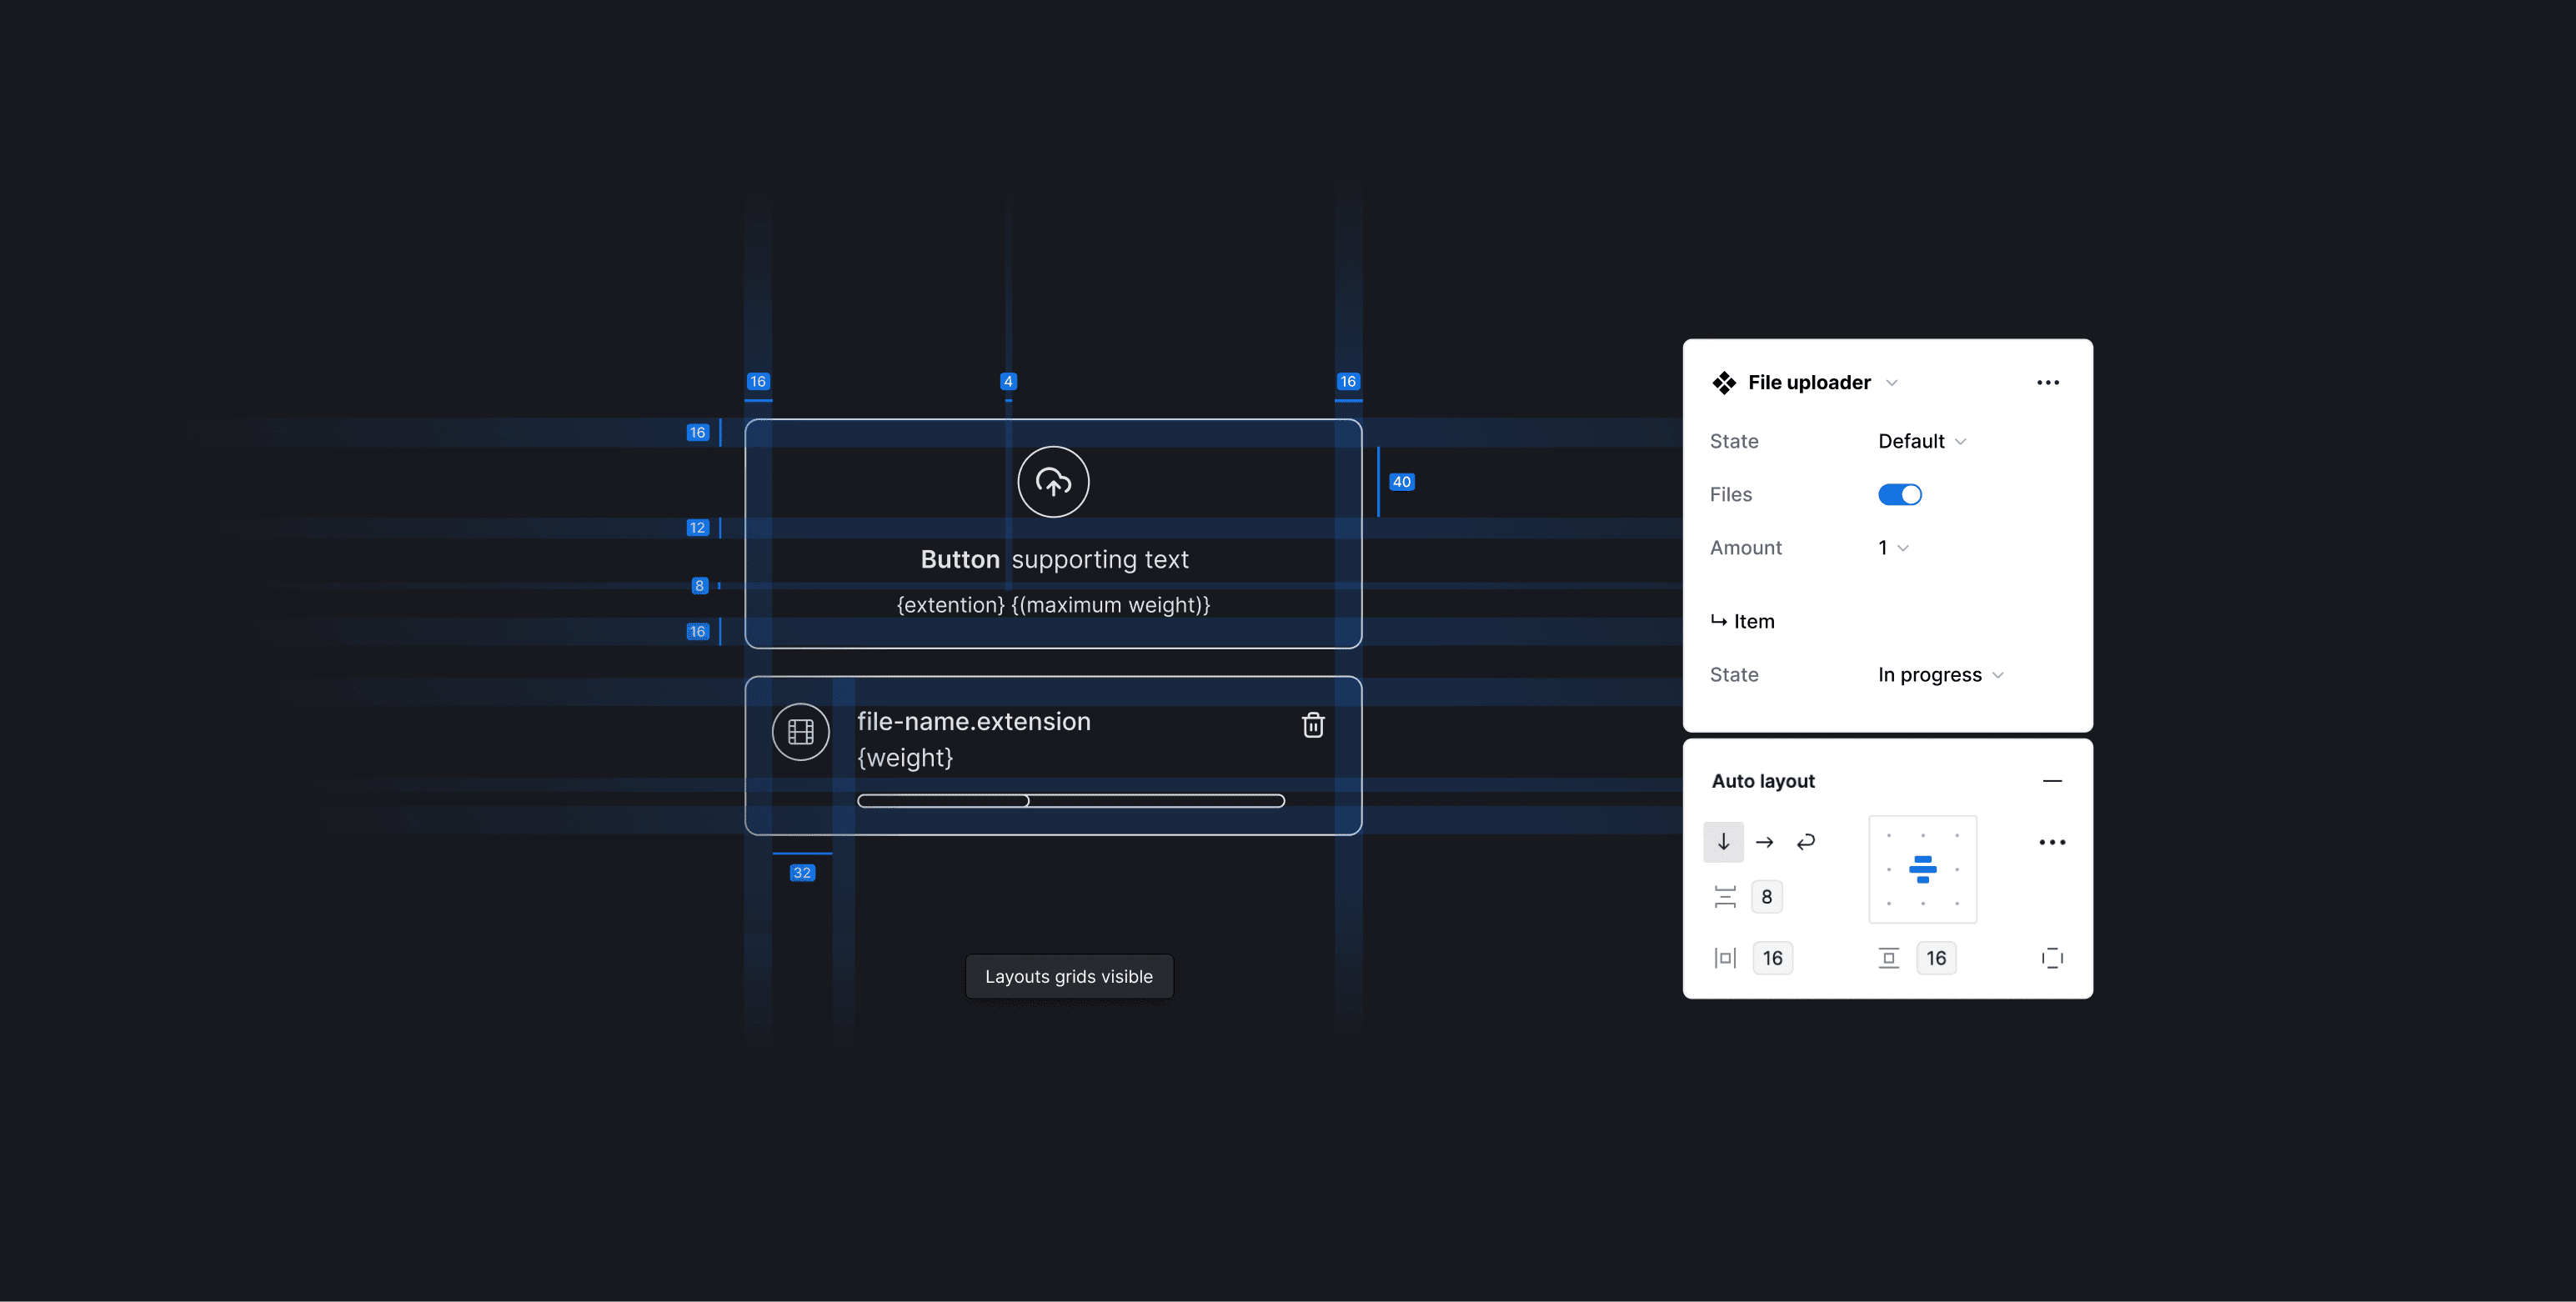Edit the vertical gap value 8

coord(1766,897)
